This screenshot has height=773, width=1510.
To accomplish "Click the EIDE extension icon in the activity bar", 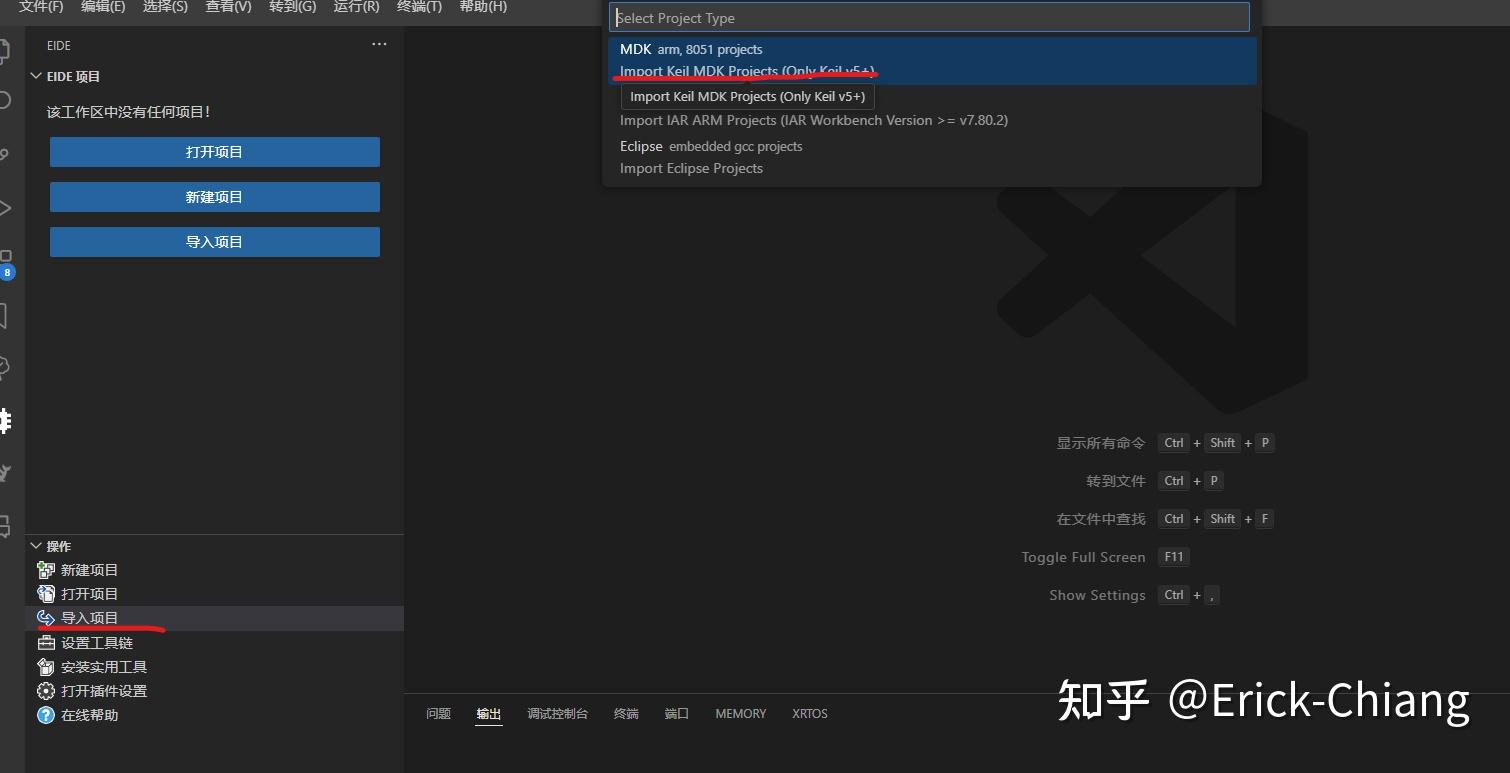I will (x=5, y=421).
